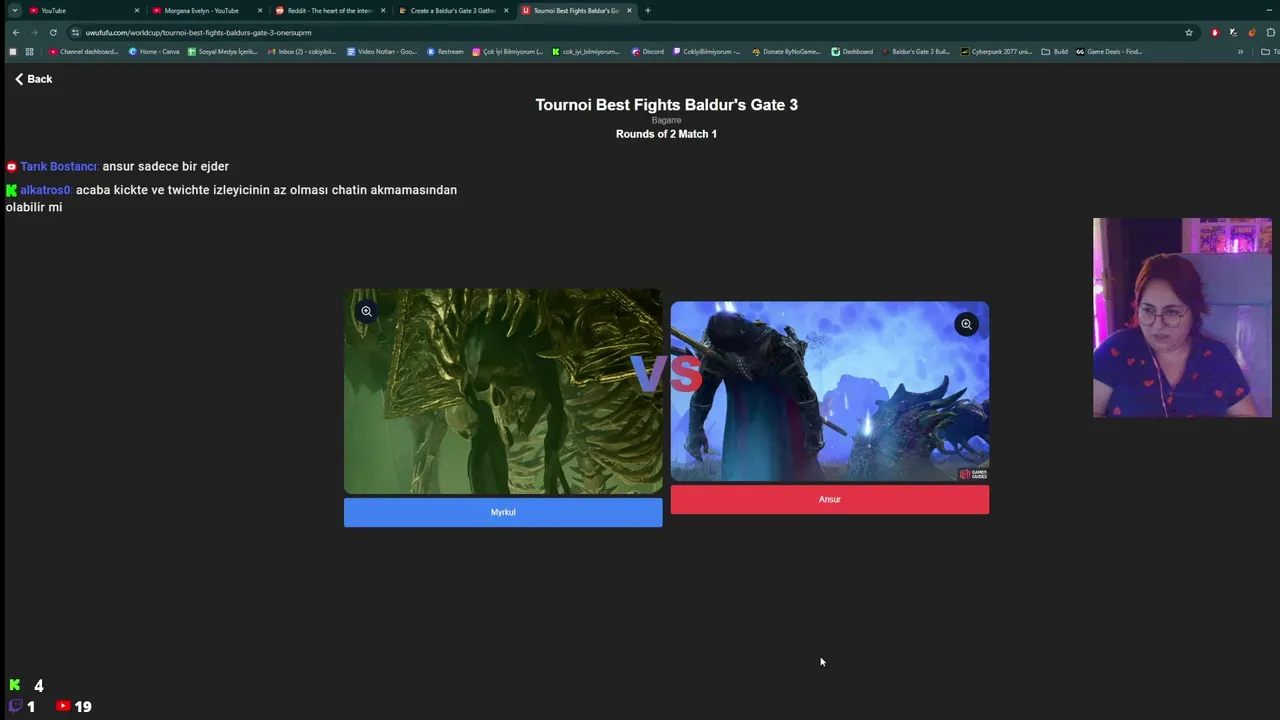
Task: Open Sosyal Medya İçerik bookmark
Action: click(222, 52)
